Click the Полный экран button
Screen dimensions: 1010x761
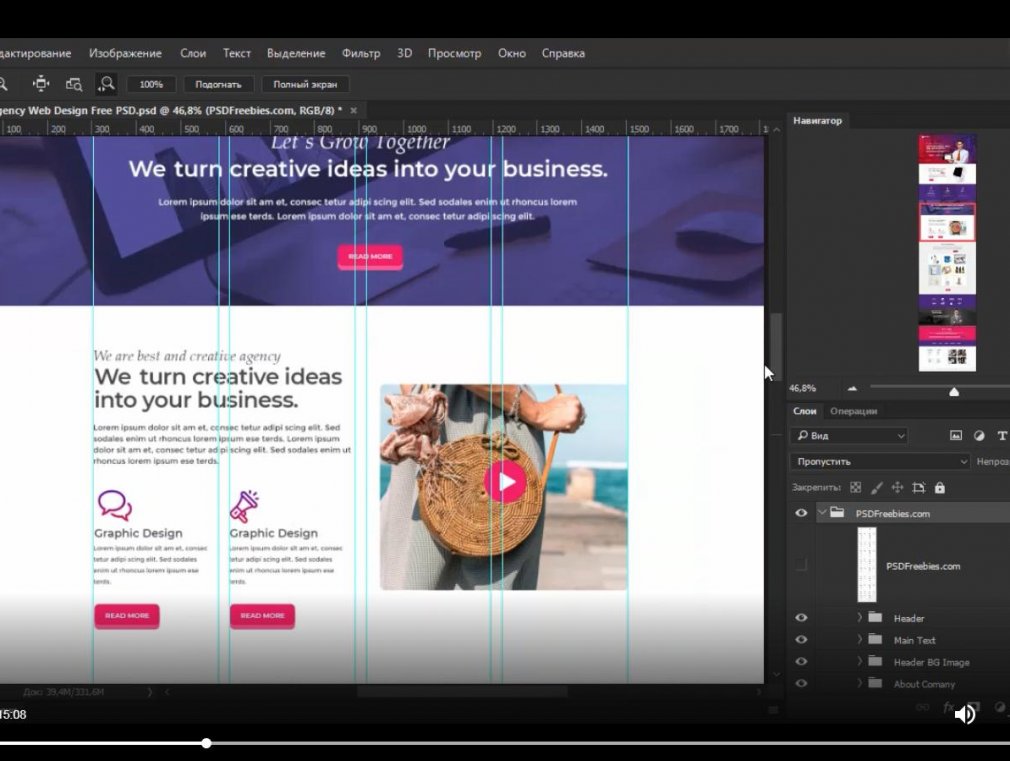coord(305,84)
